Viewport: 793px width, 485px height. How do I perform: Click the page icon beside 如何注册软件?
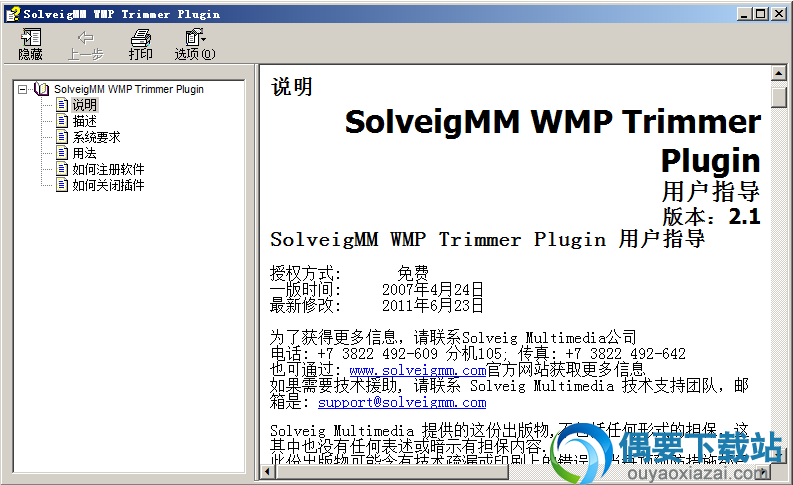62,169
